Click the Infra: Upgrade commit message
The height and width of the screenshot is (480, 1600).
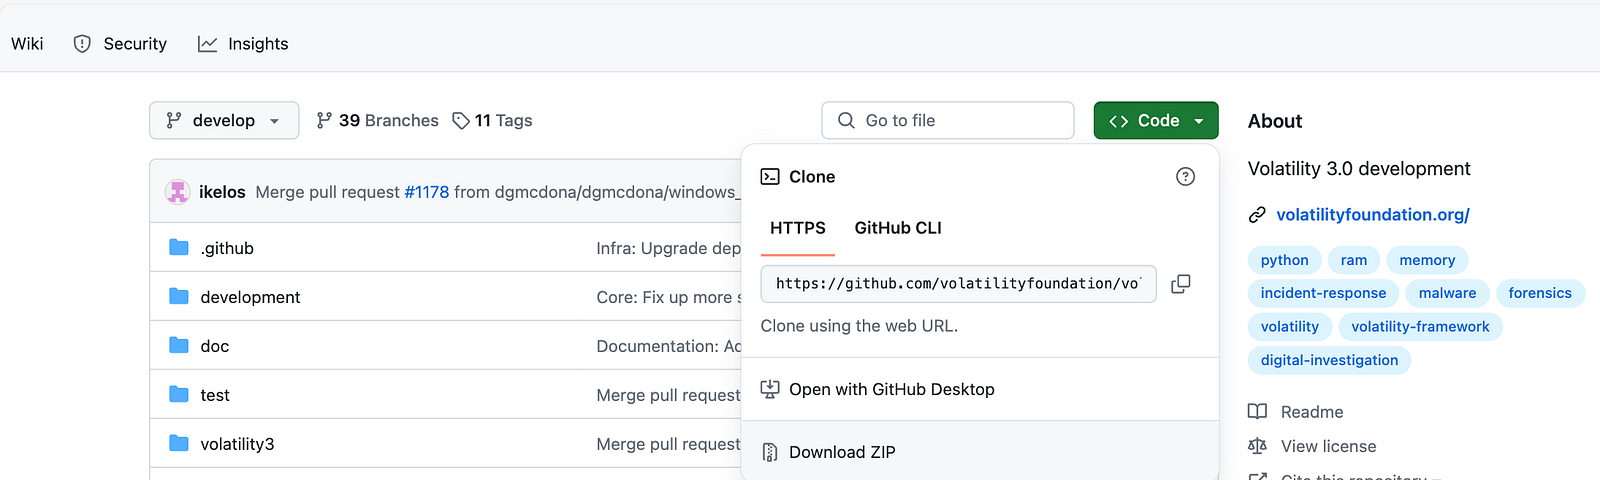669,248
